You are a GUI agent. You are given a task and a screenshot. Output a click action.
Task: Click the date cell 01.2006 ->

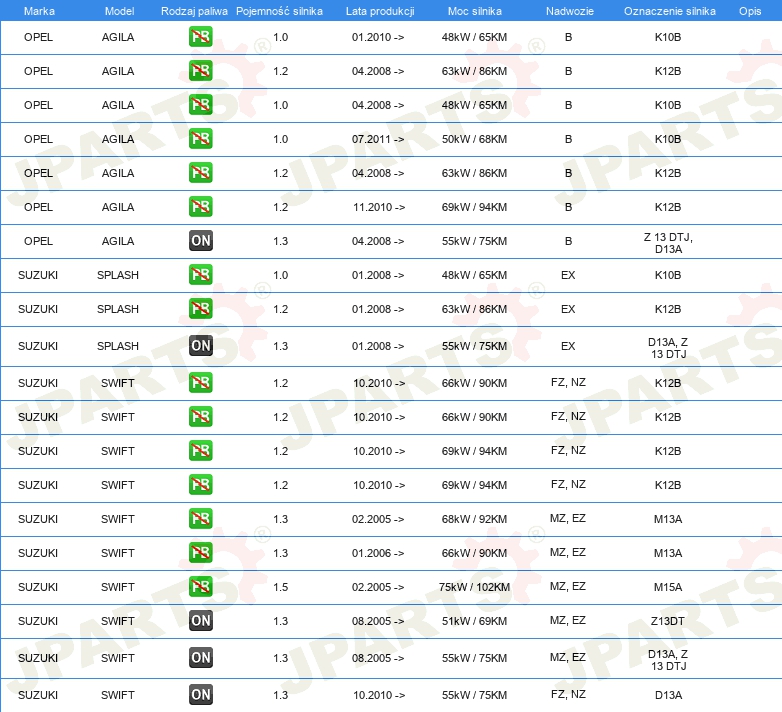coord(378,553)
